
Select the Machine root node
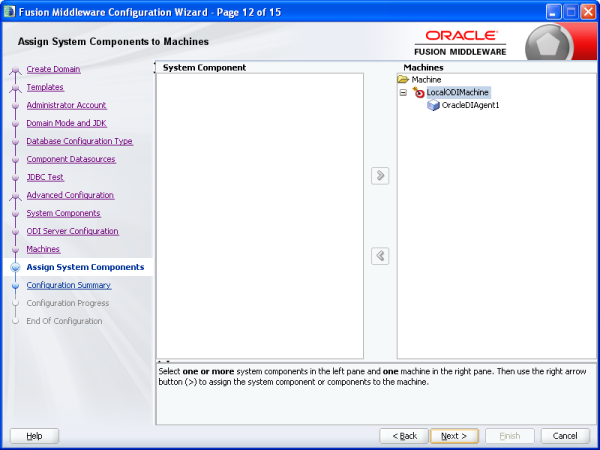427,79
